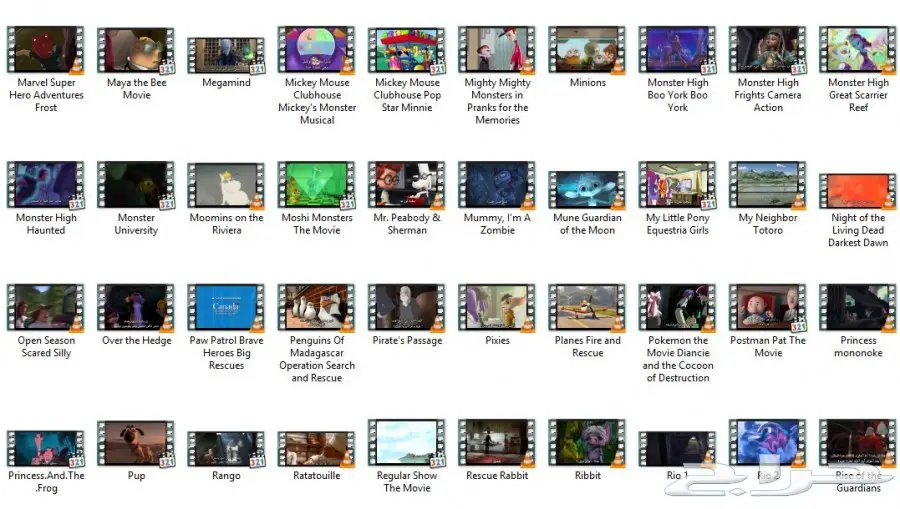Click Mickey's Monster Musical video icon
This screenshot has width=900, height=509.
[316, 50]
